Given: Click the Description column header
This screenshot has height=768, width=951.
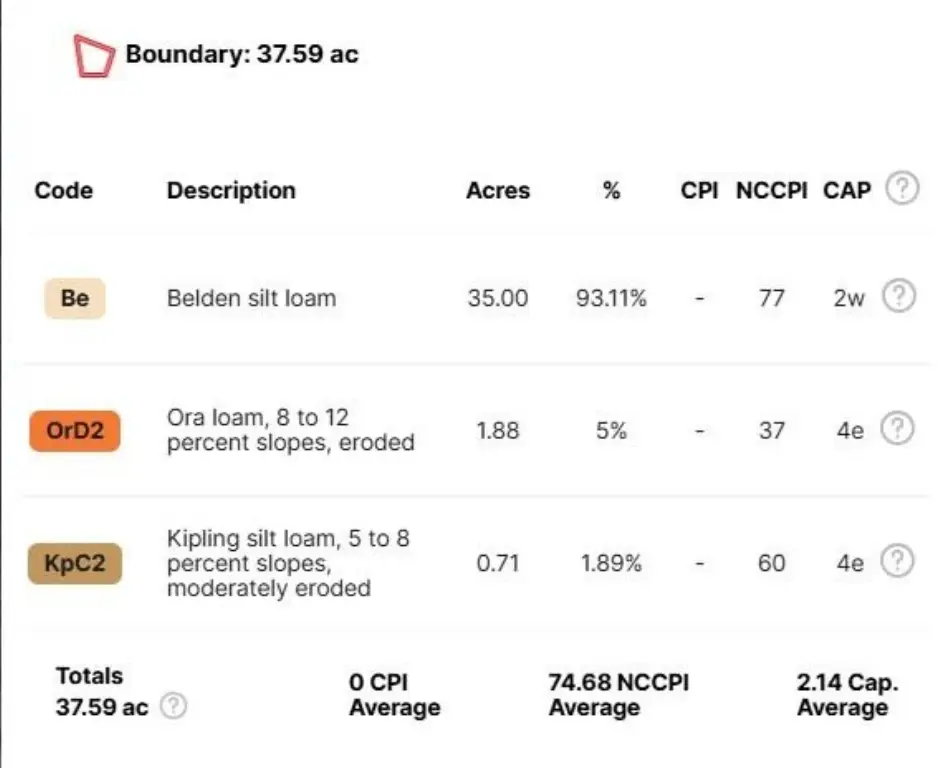Looking at the screenshot, I should point(231,190).
